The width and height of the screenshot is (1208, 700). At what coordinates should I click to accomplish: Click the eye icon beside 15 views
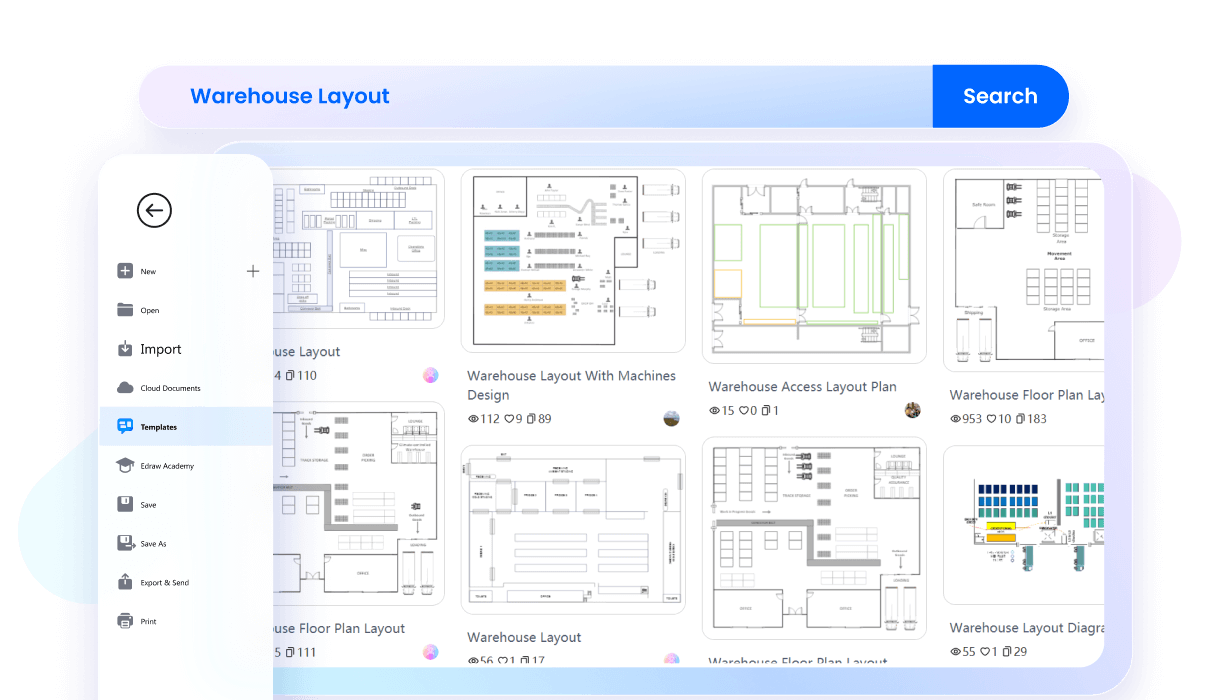click(714, 411)
